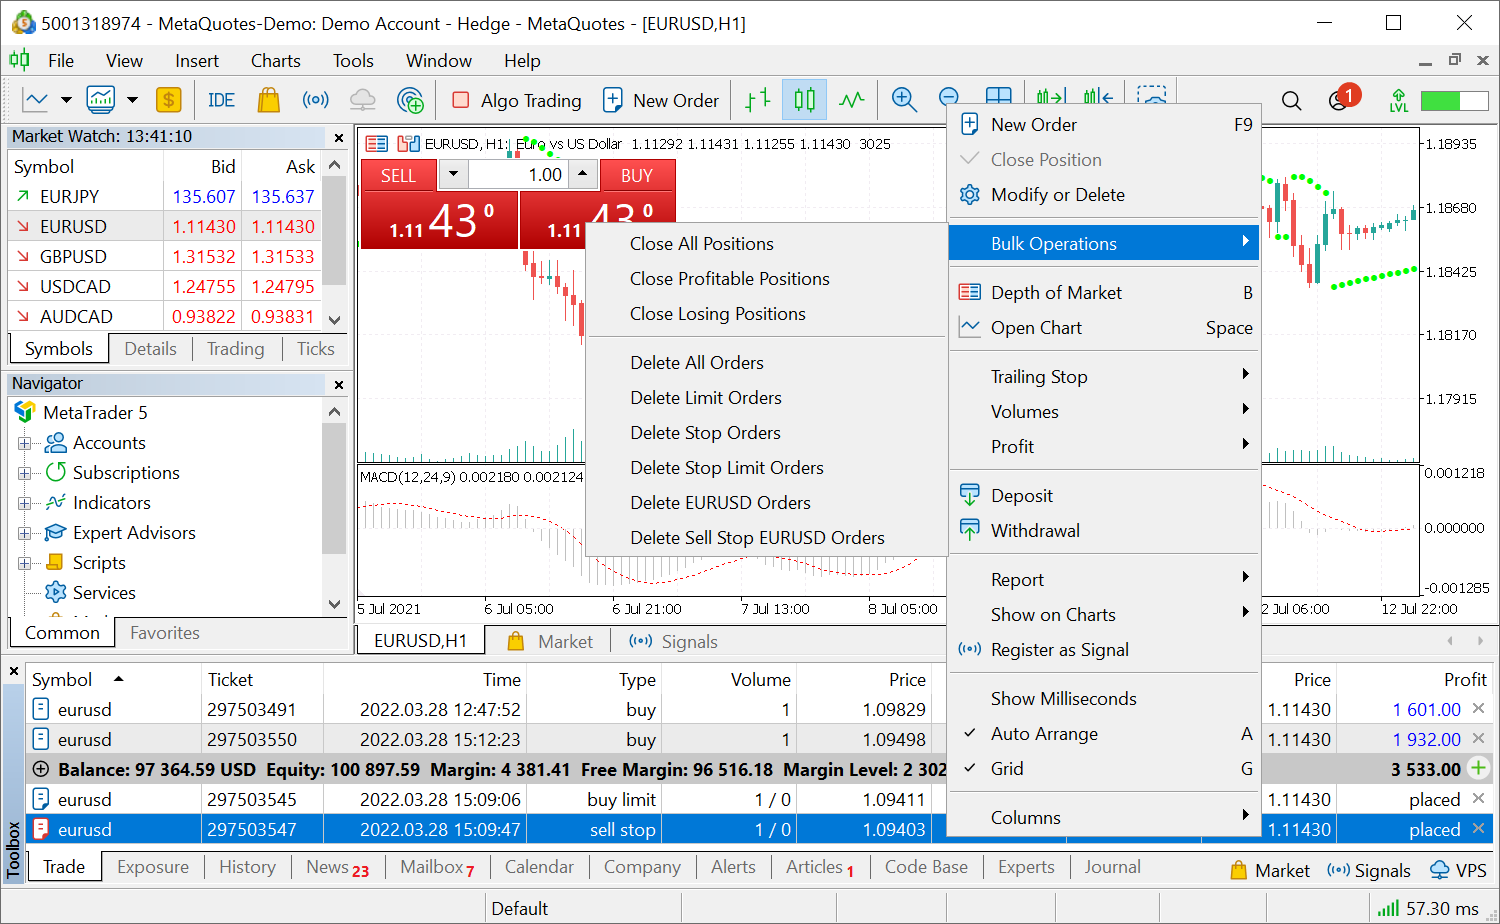Open the Trailing Stop submenu
Image resolution: width=1500 pixels, height=924 pixels.
pyautogui.click(x=1040, y=376)
